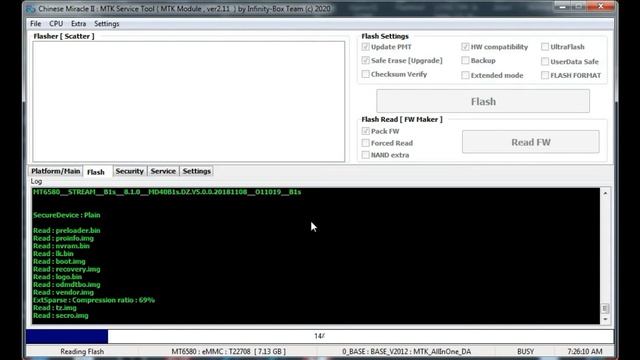Click the app icon in the title bar
Image resolution: width=640 pixels, height=360 pixels.
[31, 9]
